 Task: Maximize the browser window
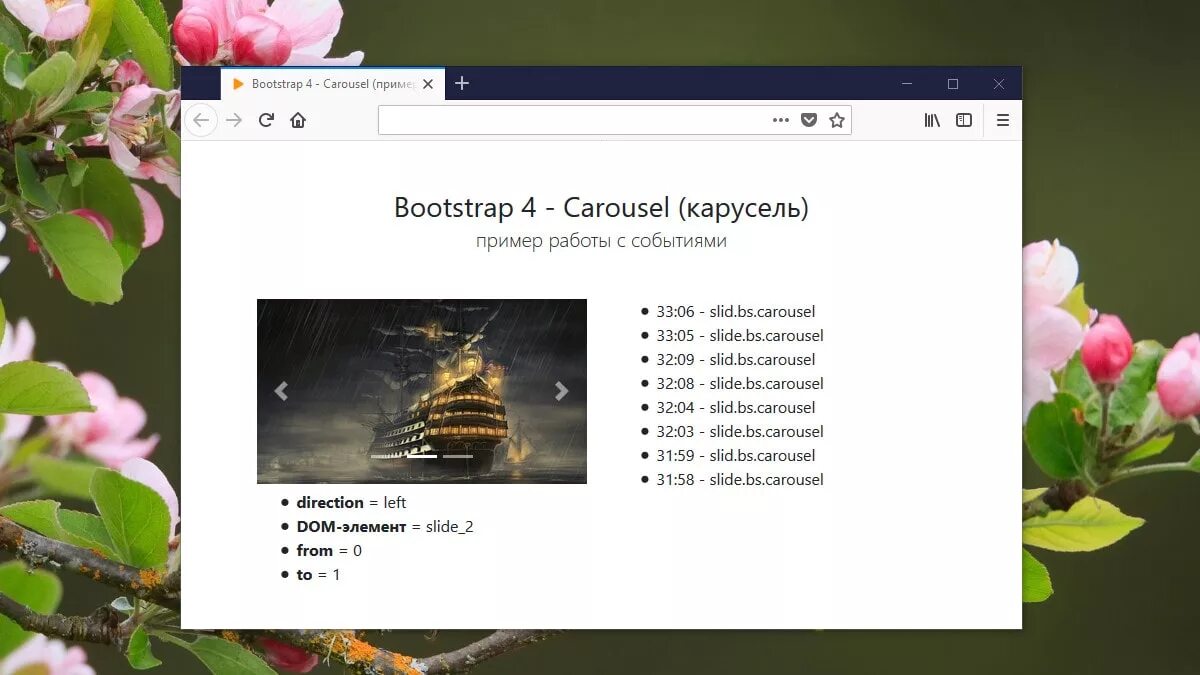(953, 84)
